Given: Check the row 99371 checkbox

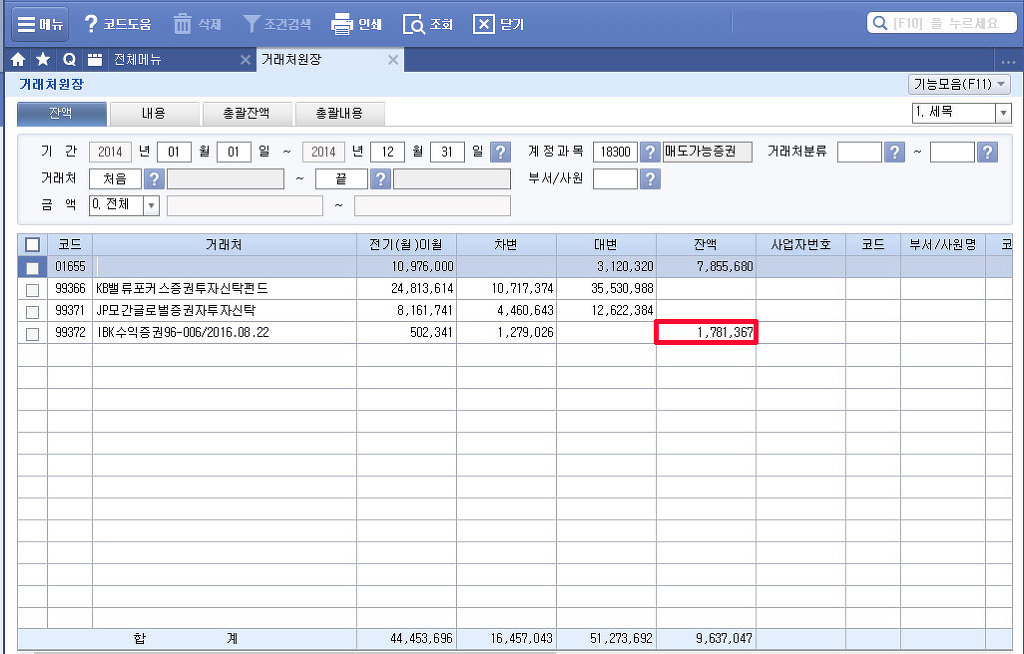Looking at the screenshot, I should pos(32,312).
